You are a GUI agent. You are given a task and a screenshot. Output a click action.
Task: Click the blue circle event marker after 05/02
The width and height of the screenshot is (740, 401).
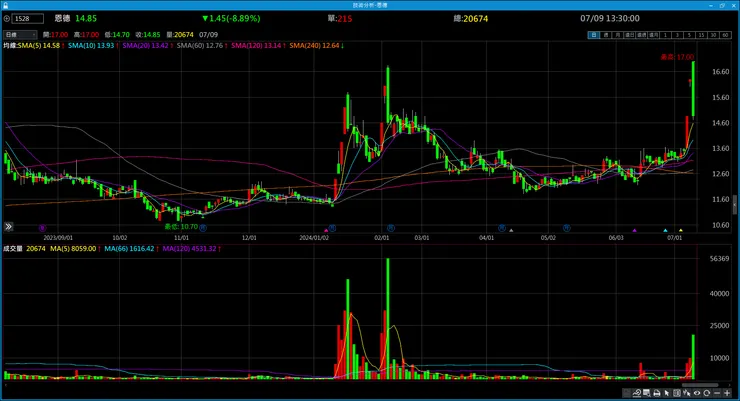tap(567, 228)
